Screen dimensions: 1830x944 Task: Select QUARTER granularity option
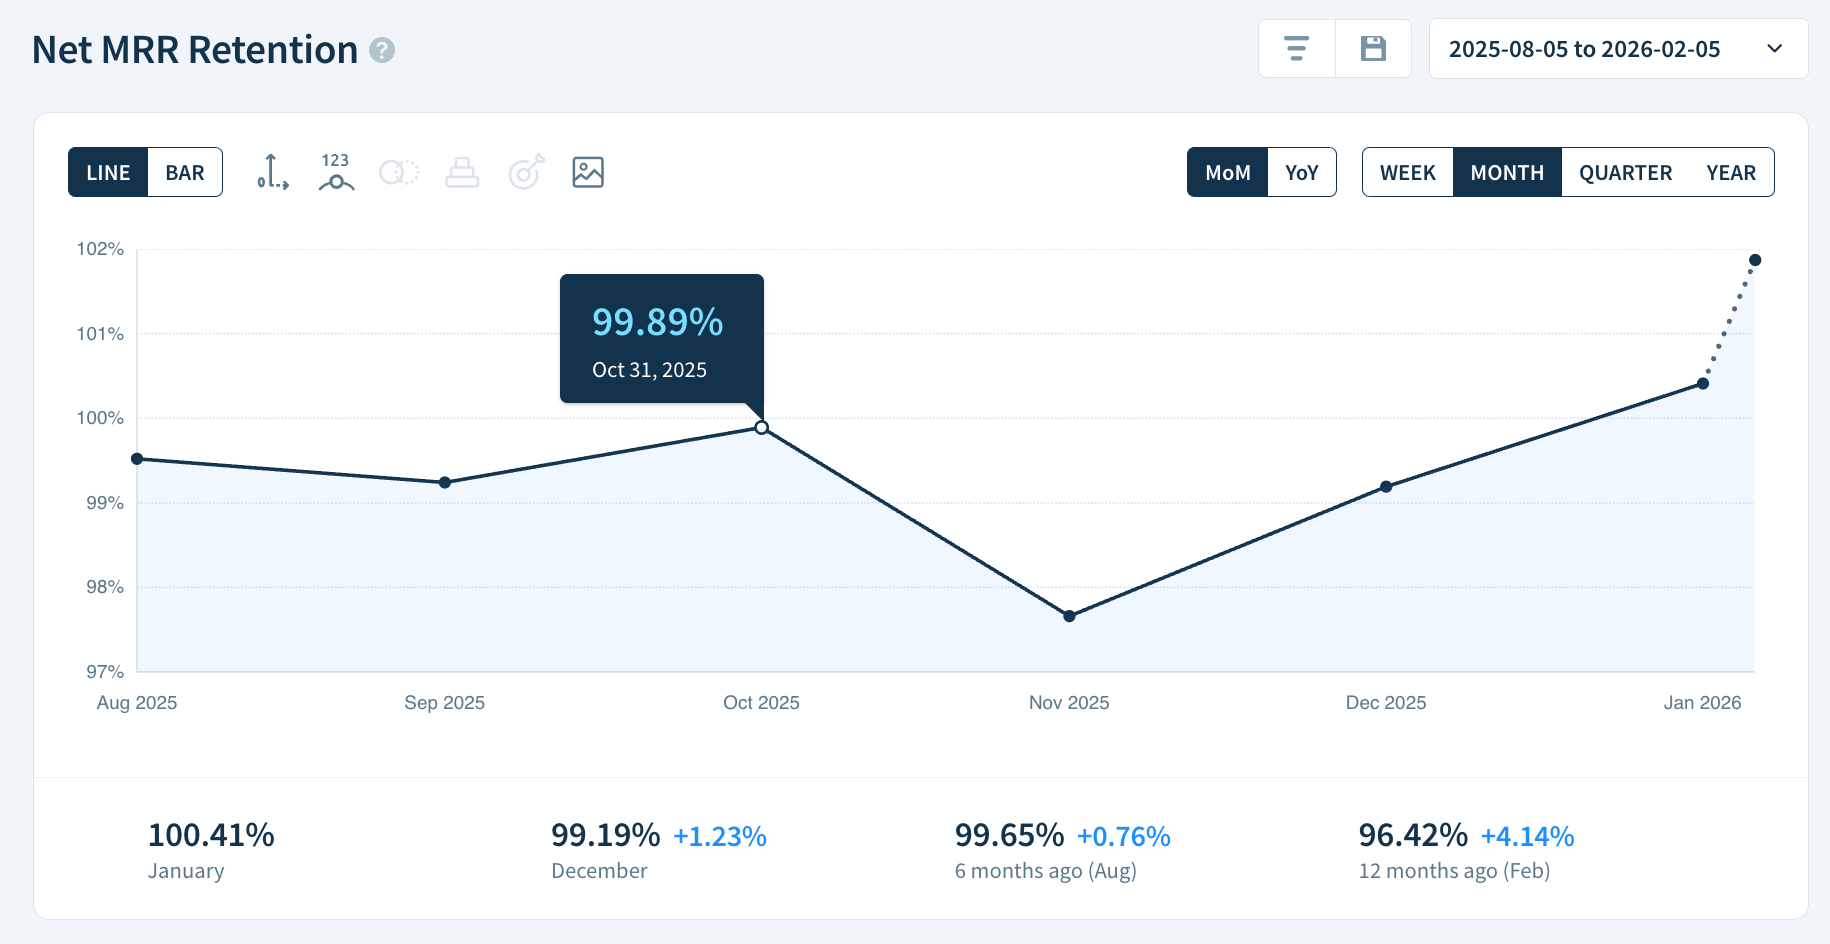tap(1624, 172)
